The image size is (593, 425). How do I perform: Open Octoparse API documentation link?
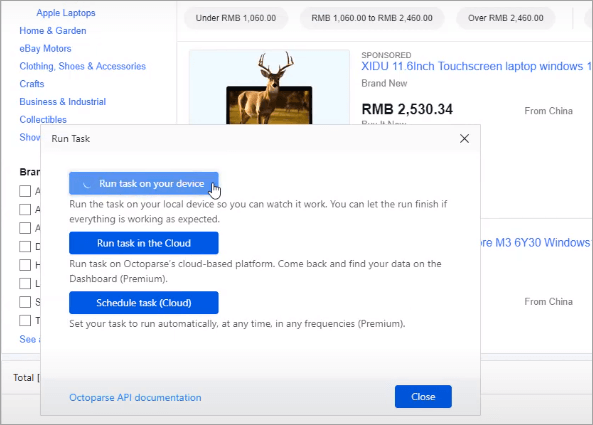pos(135,397)
